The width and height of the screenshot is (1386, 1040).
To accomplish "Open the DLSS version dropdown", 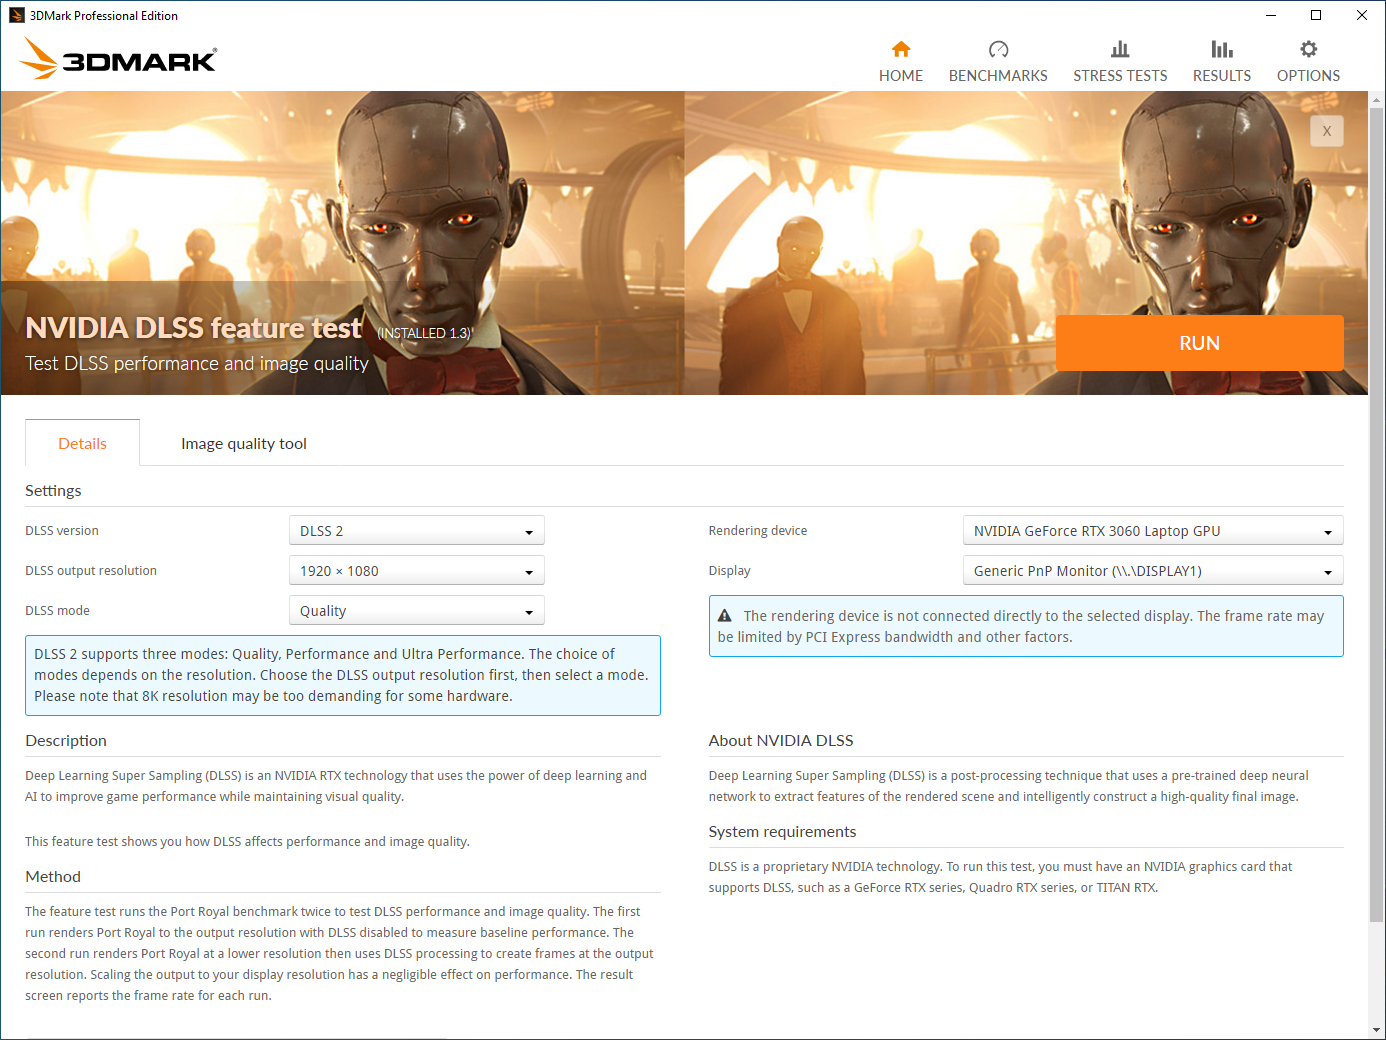I will [x=416, y=531].
